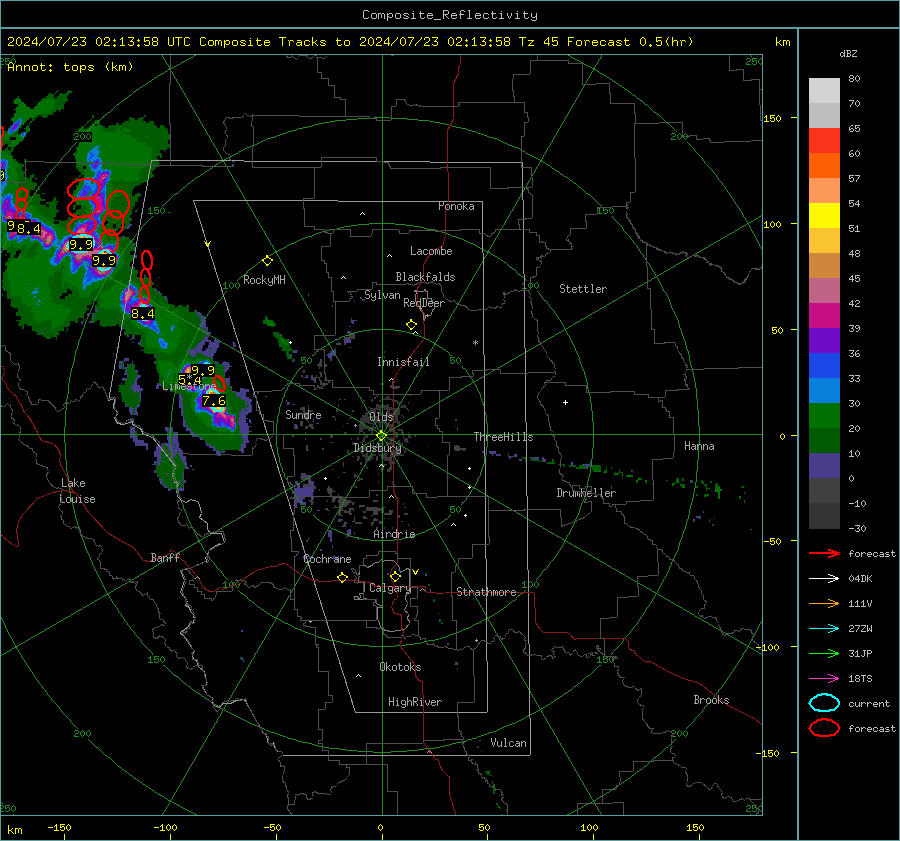Select the 10 dBZ slate purple swatch
This screenshot has width=900, height=841.
tap(824, 465)
